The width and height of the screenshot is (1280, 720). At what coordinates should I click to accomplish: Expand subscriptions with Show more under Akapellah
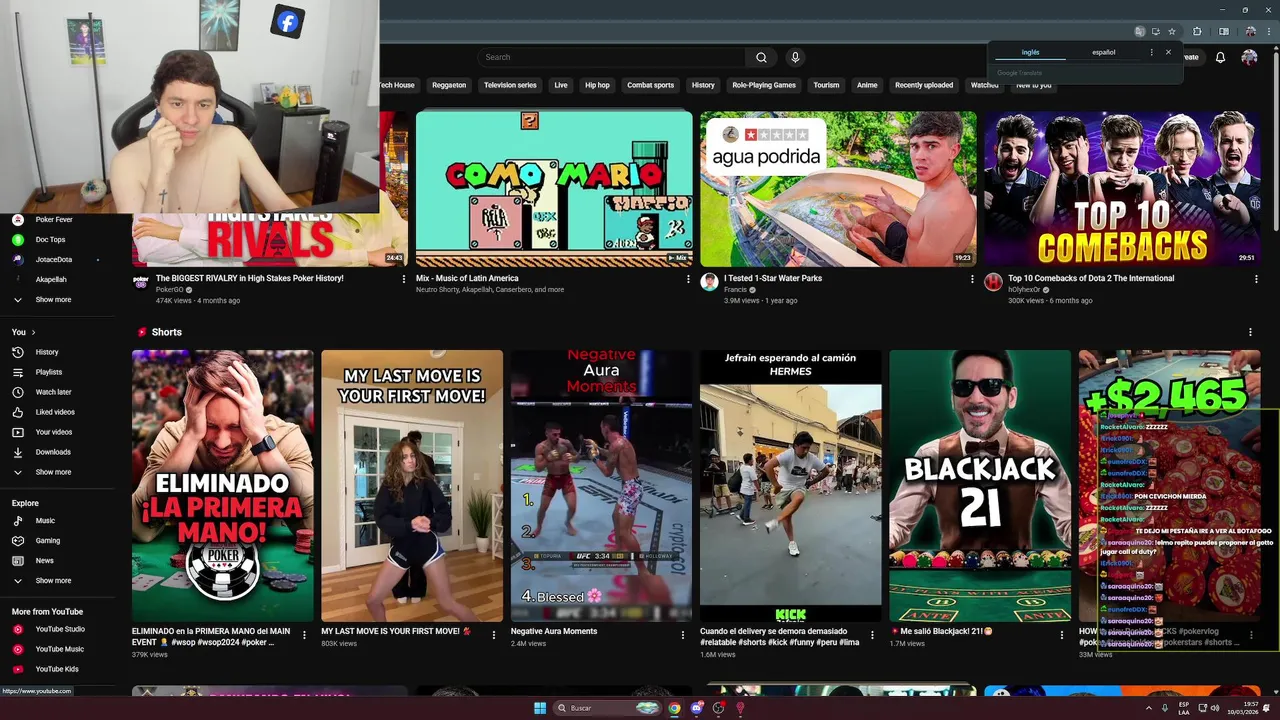point(53,300)
